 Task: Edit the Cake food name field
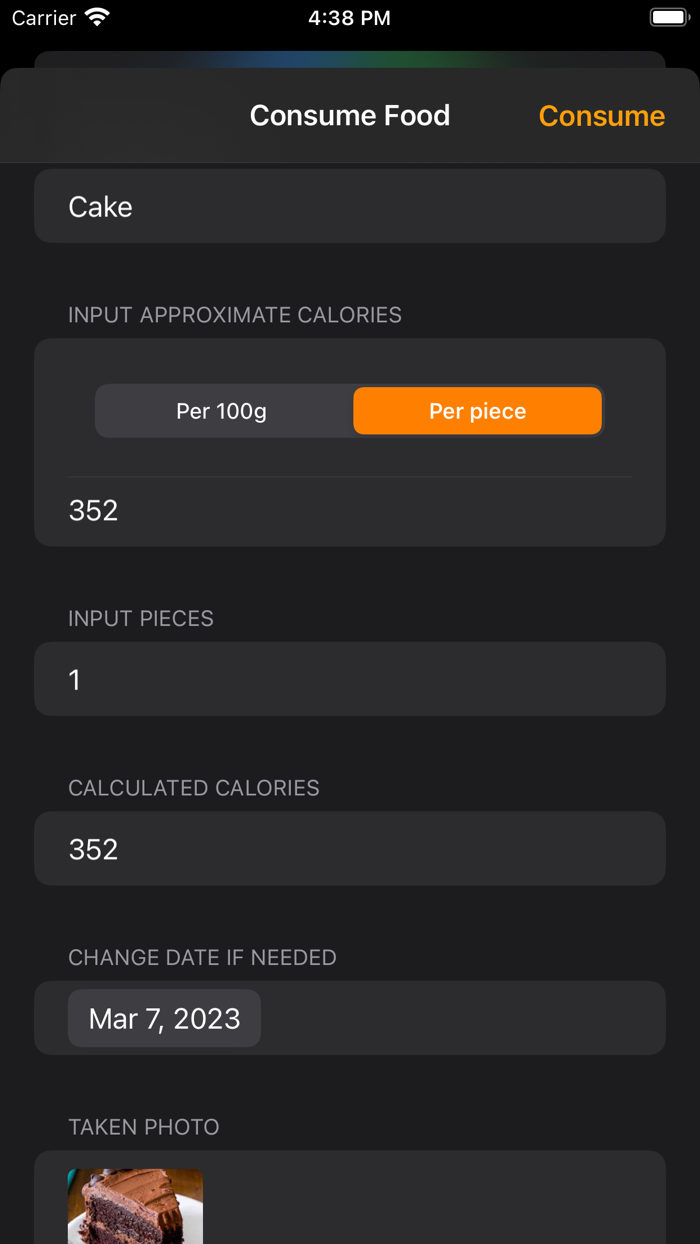pyautogui.click(x=350, y=206)
